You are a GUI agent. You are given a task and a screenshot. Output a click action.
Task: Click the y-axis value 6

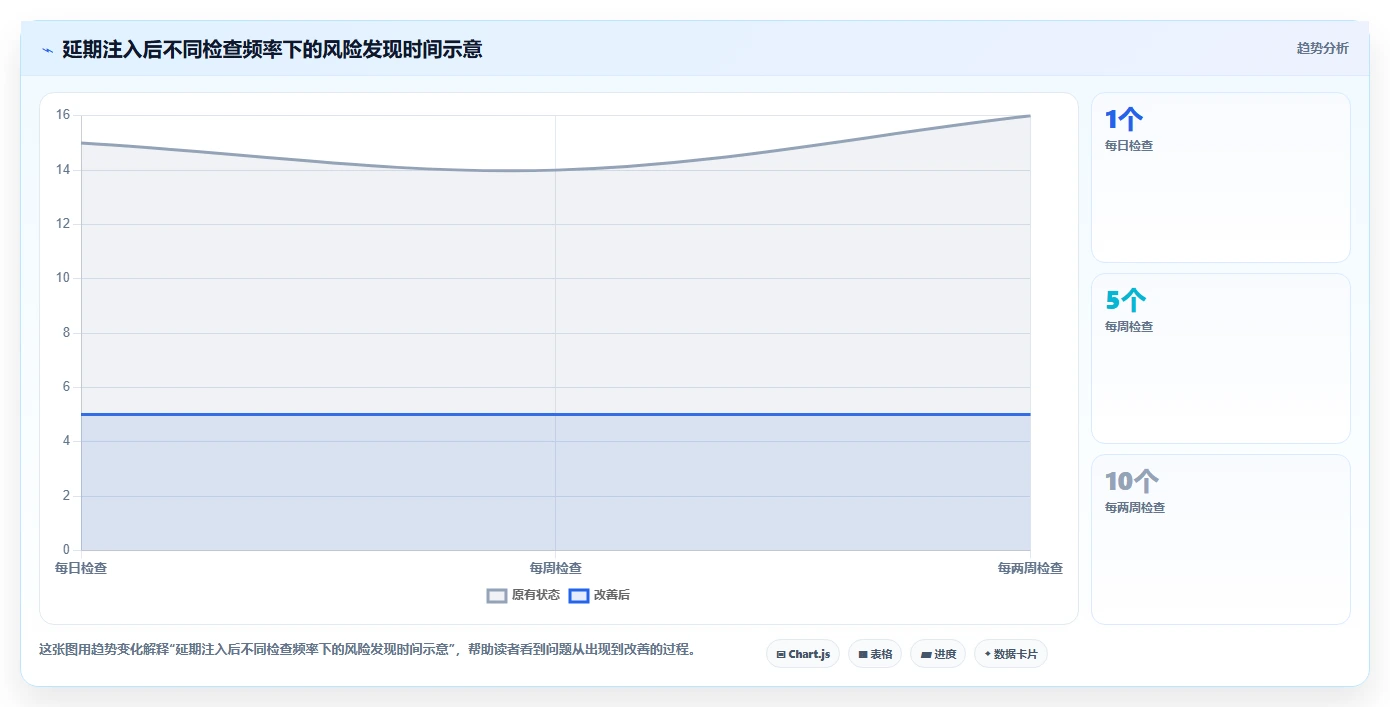coord(66,387)
